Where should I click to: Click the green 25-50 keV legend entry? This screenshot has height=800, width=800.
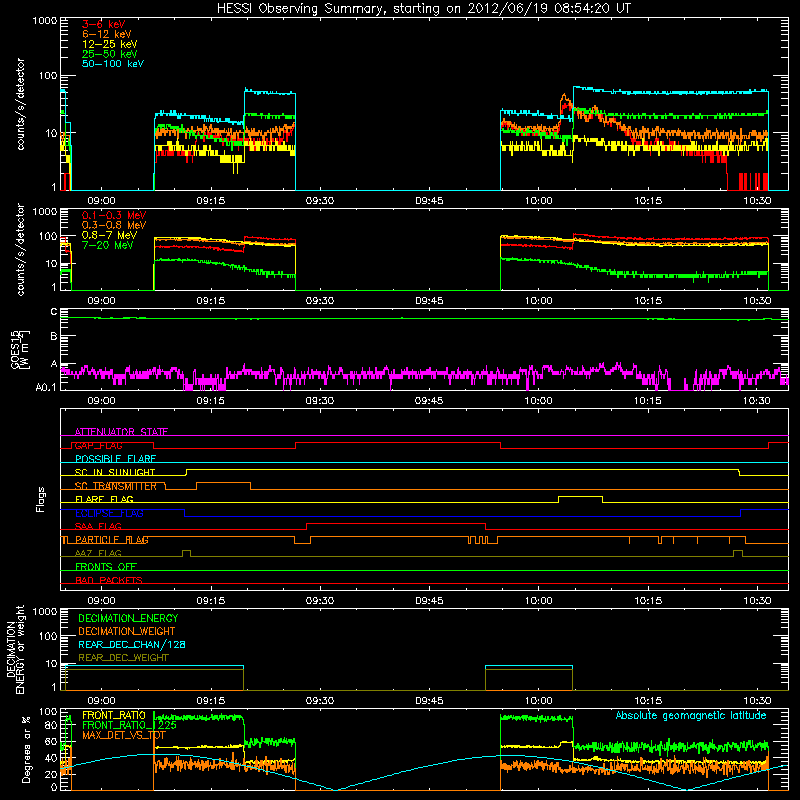(x=109, y=54)
